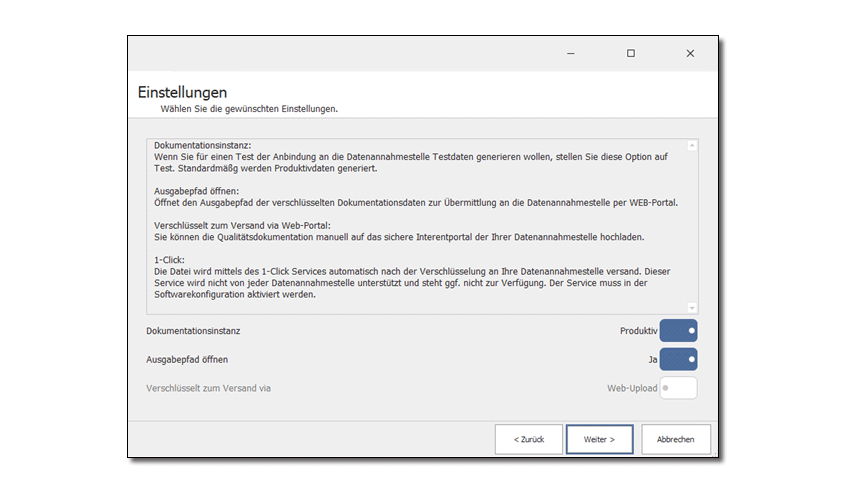Viewport: 846px width, 494px height.
Task: Maximize the settings dialog window
Action: coord(630,54)
